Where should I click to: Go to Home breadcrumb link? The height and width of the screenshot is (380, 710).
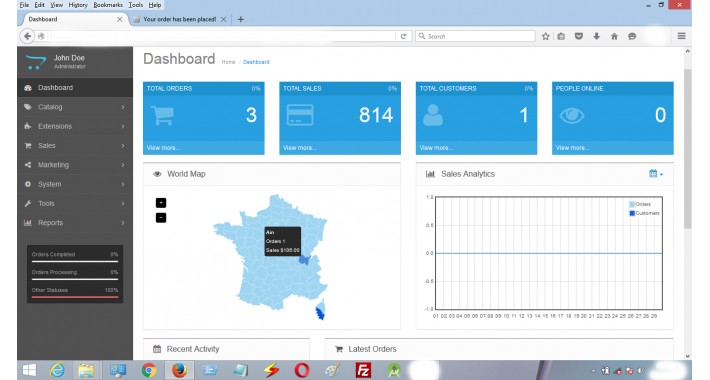coord(228,62)
